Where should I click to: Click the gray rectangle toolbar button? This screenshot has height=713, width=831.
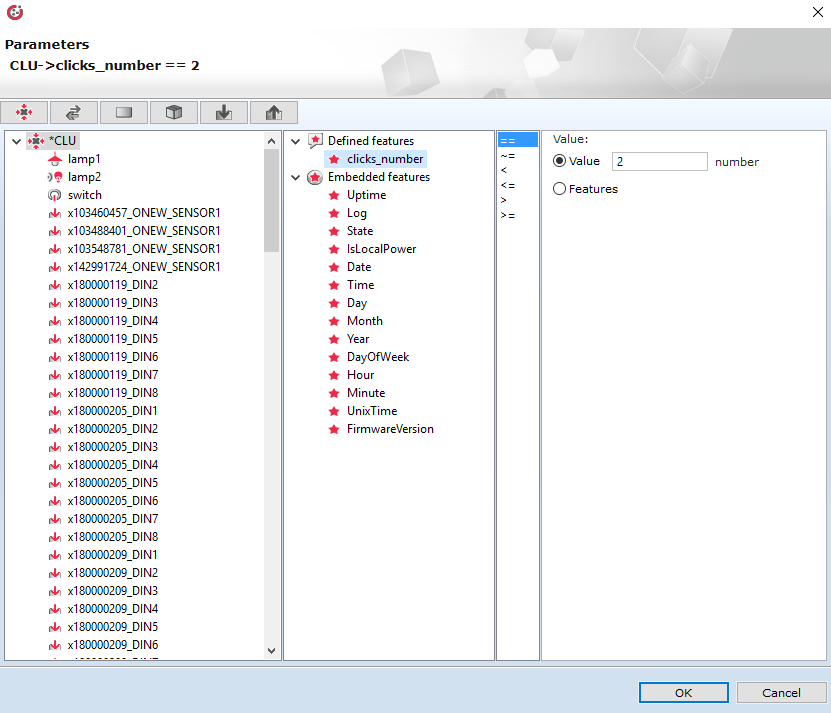(x=124, y=112)
